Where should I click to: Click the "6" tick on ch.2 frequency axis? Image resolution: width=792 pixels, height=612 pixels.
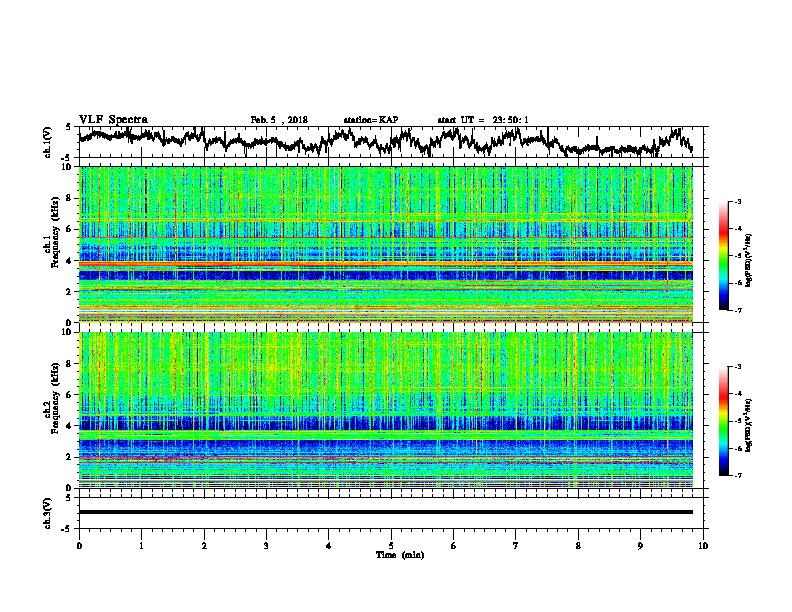(x=70, y=394)
